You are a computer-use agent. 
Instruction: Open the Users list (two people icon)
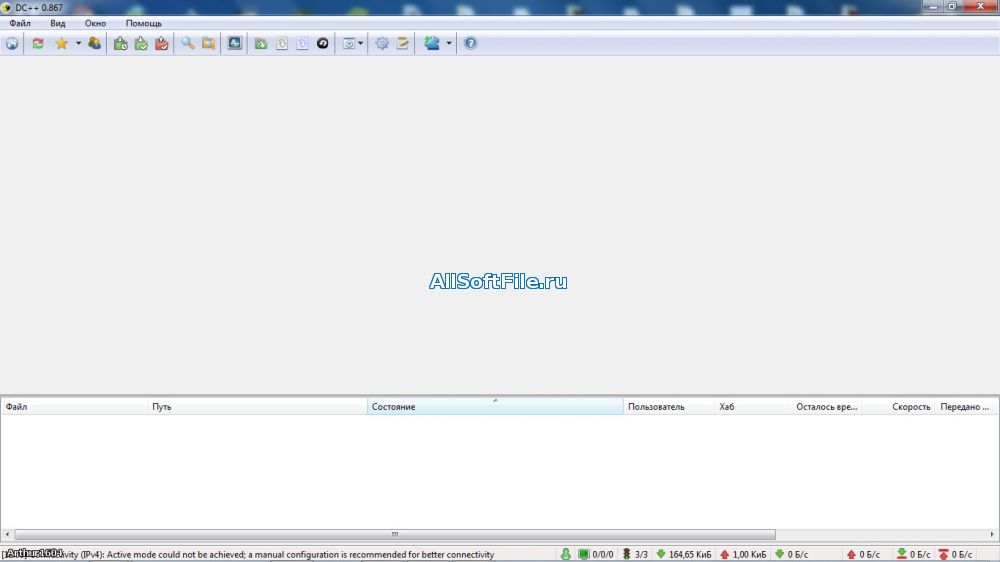[94, 43]
